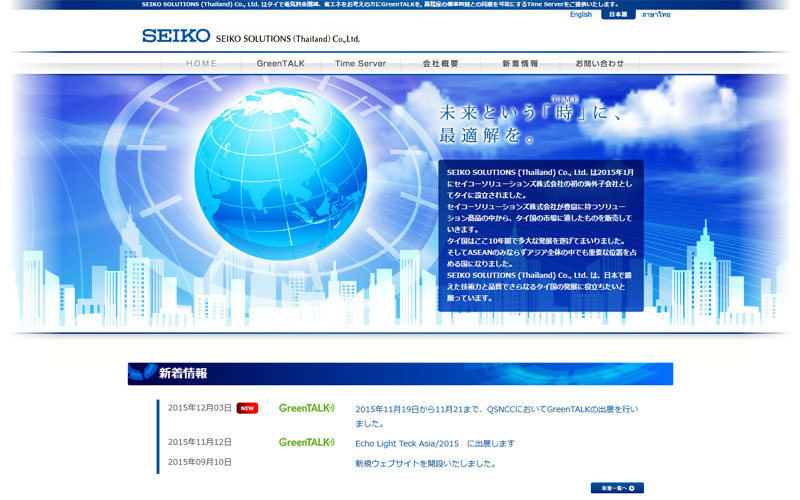This screenshot has width=800, height=500.
Task: Click SEIKO SOLUTIONS (Thailand) Co.,Ltd. title text
Action: pyautogui.click(x=288, y=39)
